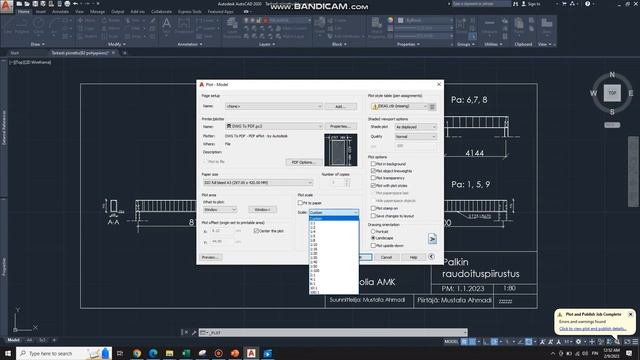
Task: Choose 1:1 in the scale list
Action: (334, 223)
